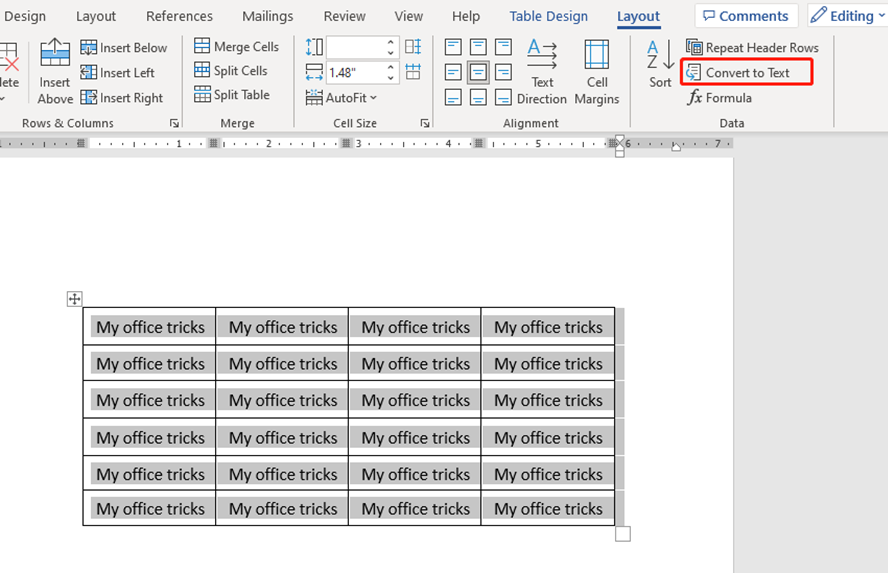Select Align Top Center

click(x=478, y=47)
